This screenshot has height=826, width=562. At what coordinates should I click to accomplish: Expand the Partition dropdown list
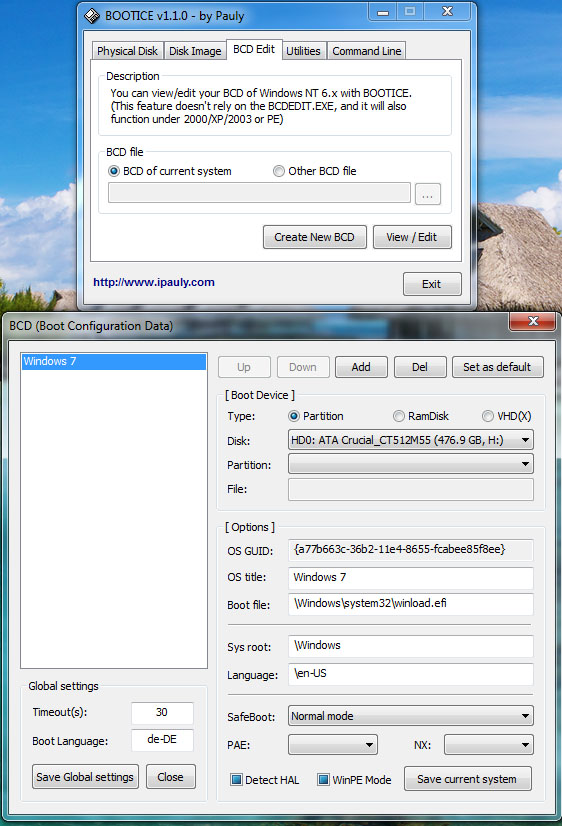click(x=411, y=464)
